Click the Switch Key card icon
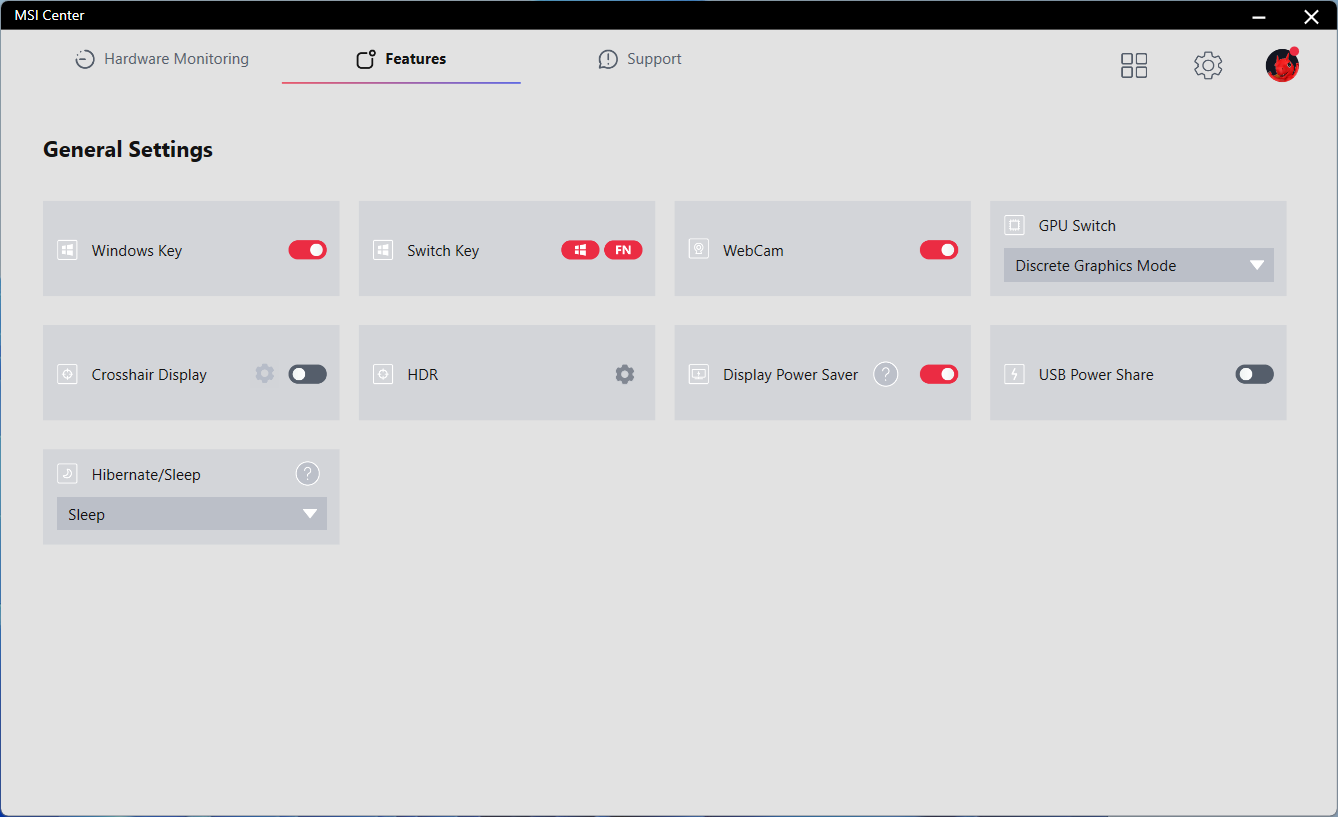1338x817 pixels. pyautogui.click(x=383, y=250)
